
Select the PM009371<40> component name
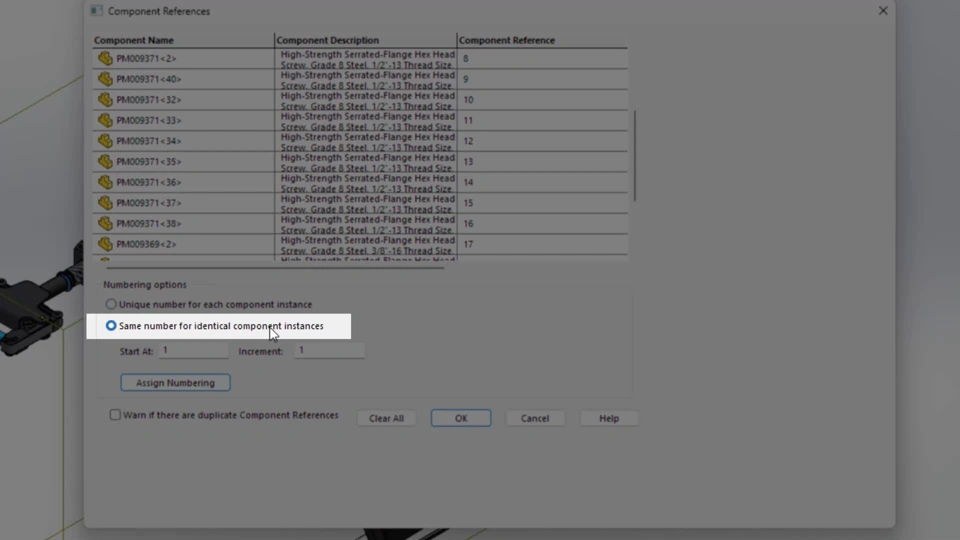pyautogui.click(x=149, y=79)
